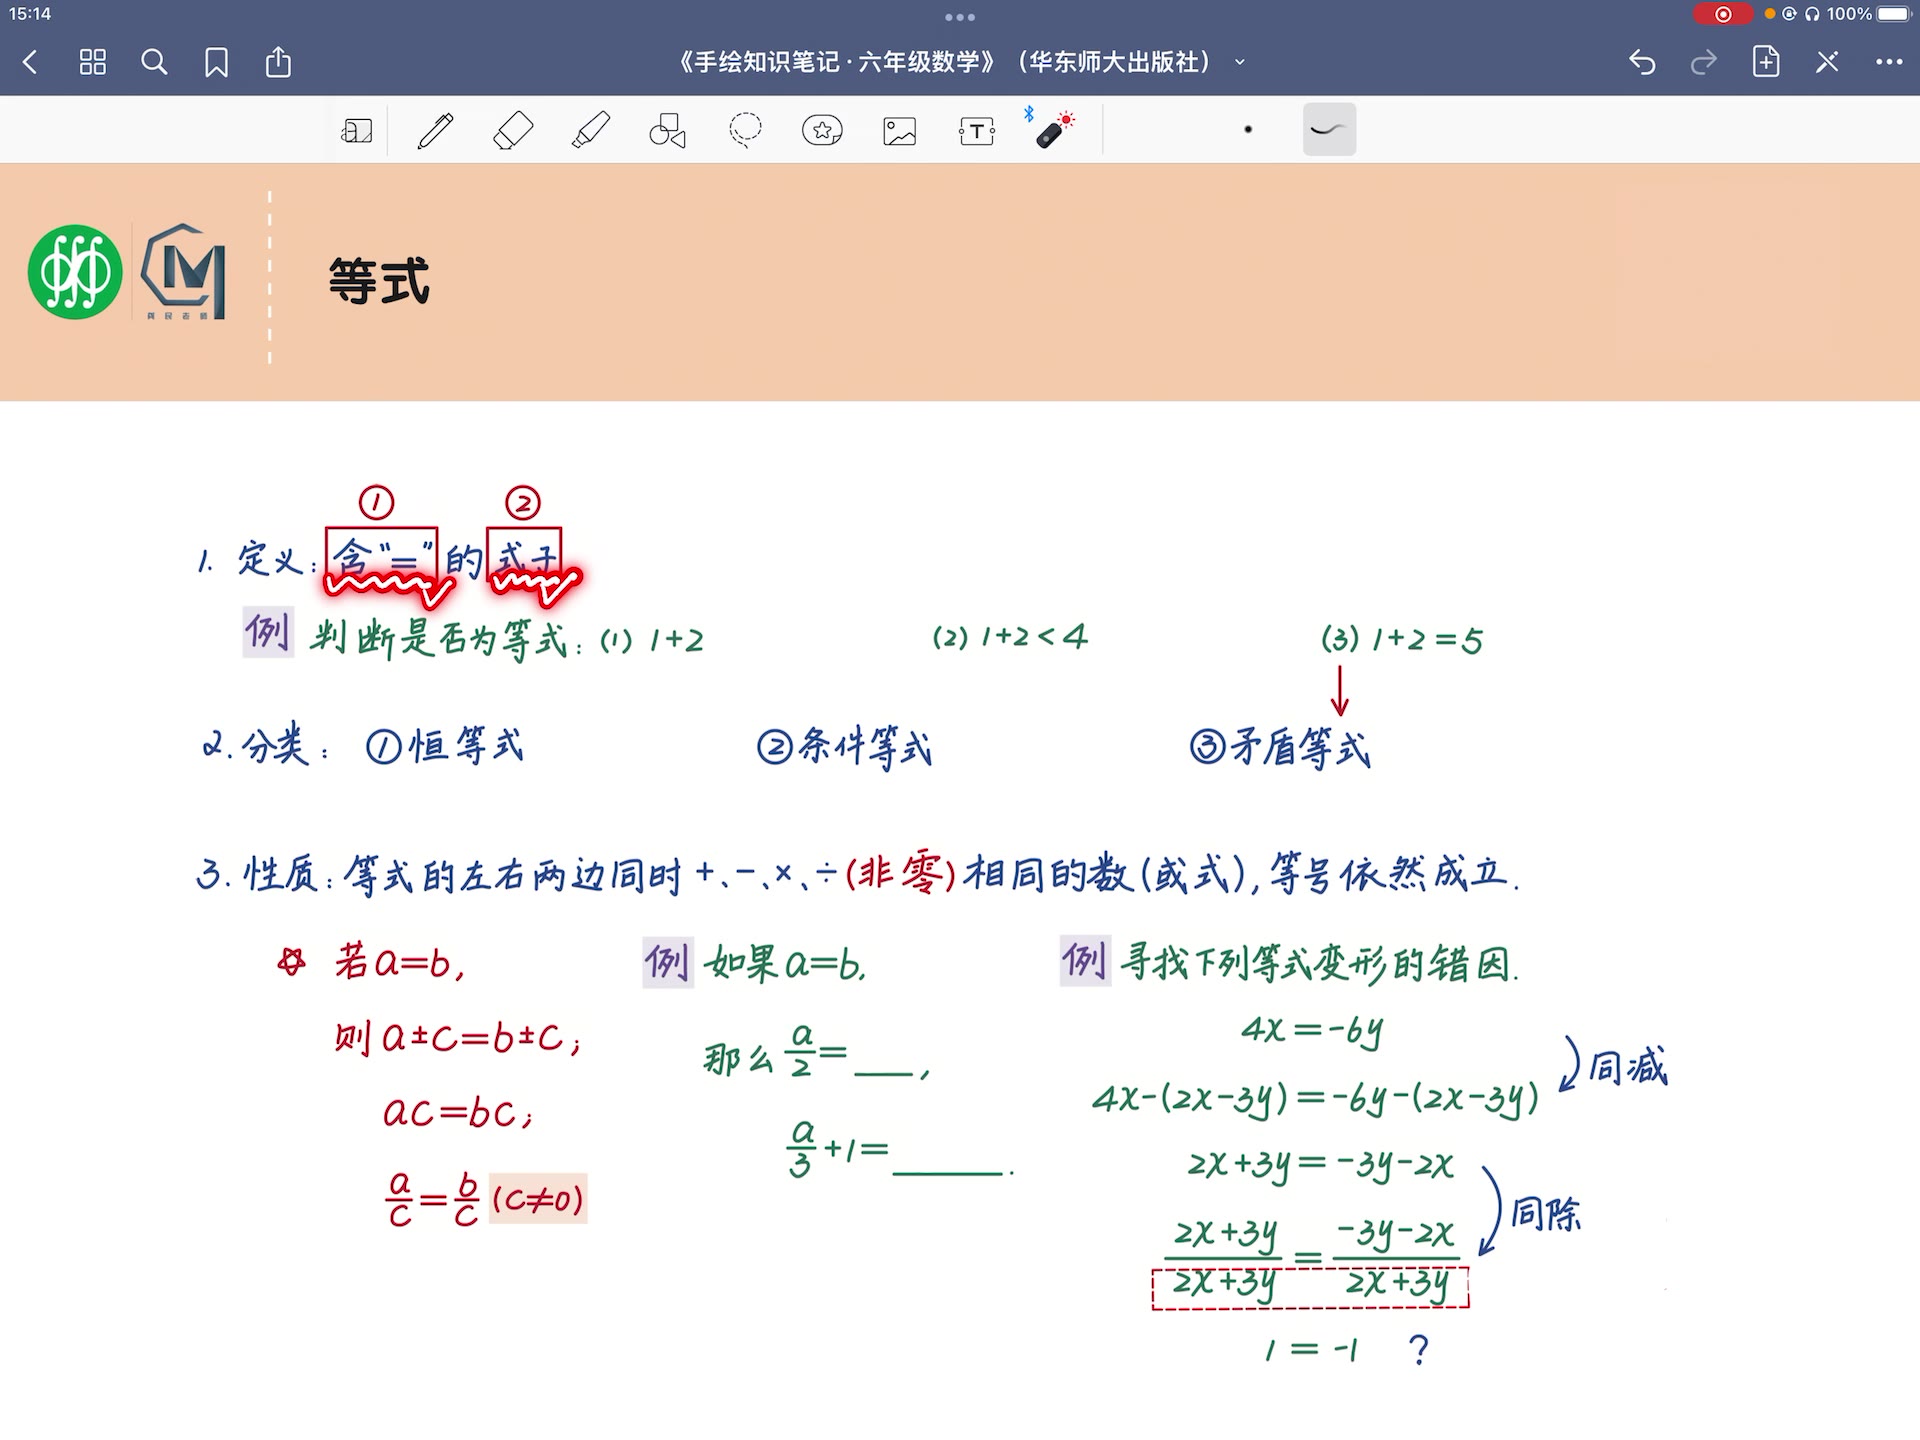Open the Elements sticker tool
The image size is (1920, 1440).
click(x=820, y=129)
